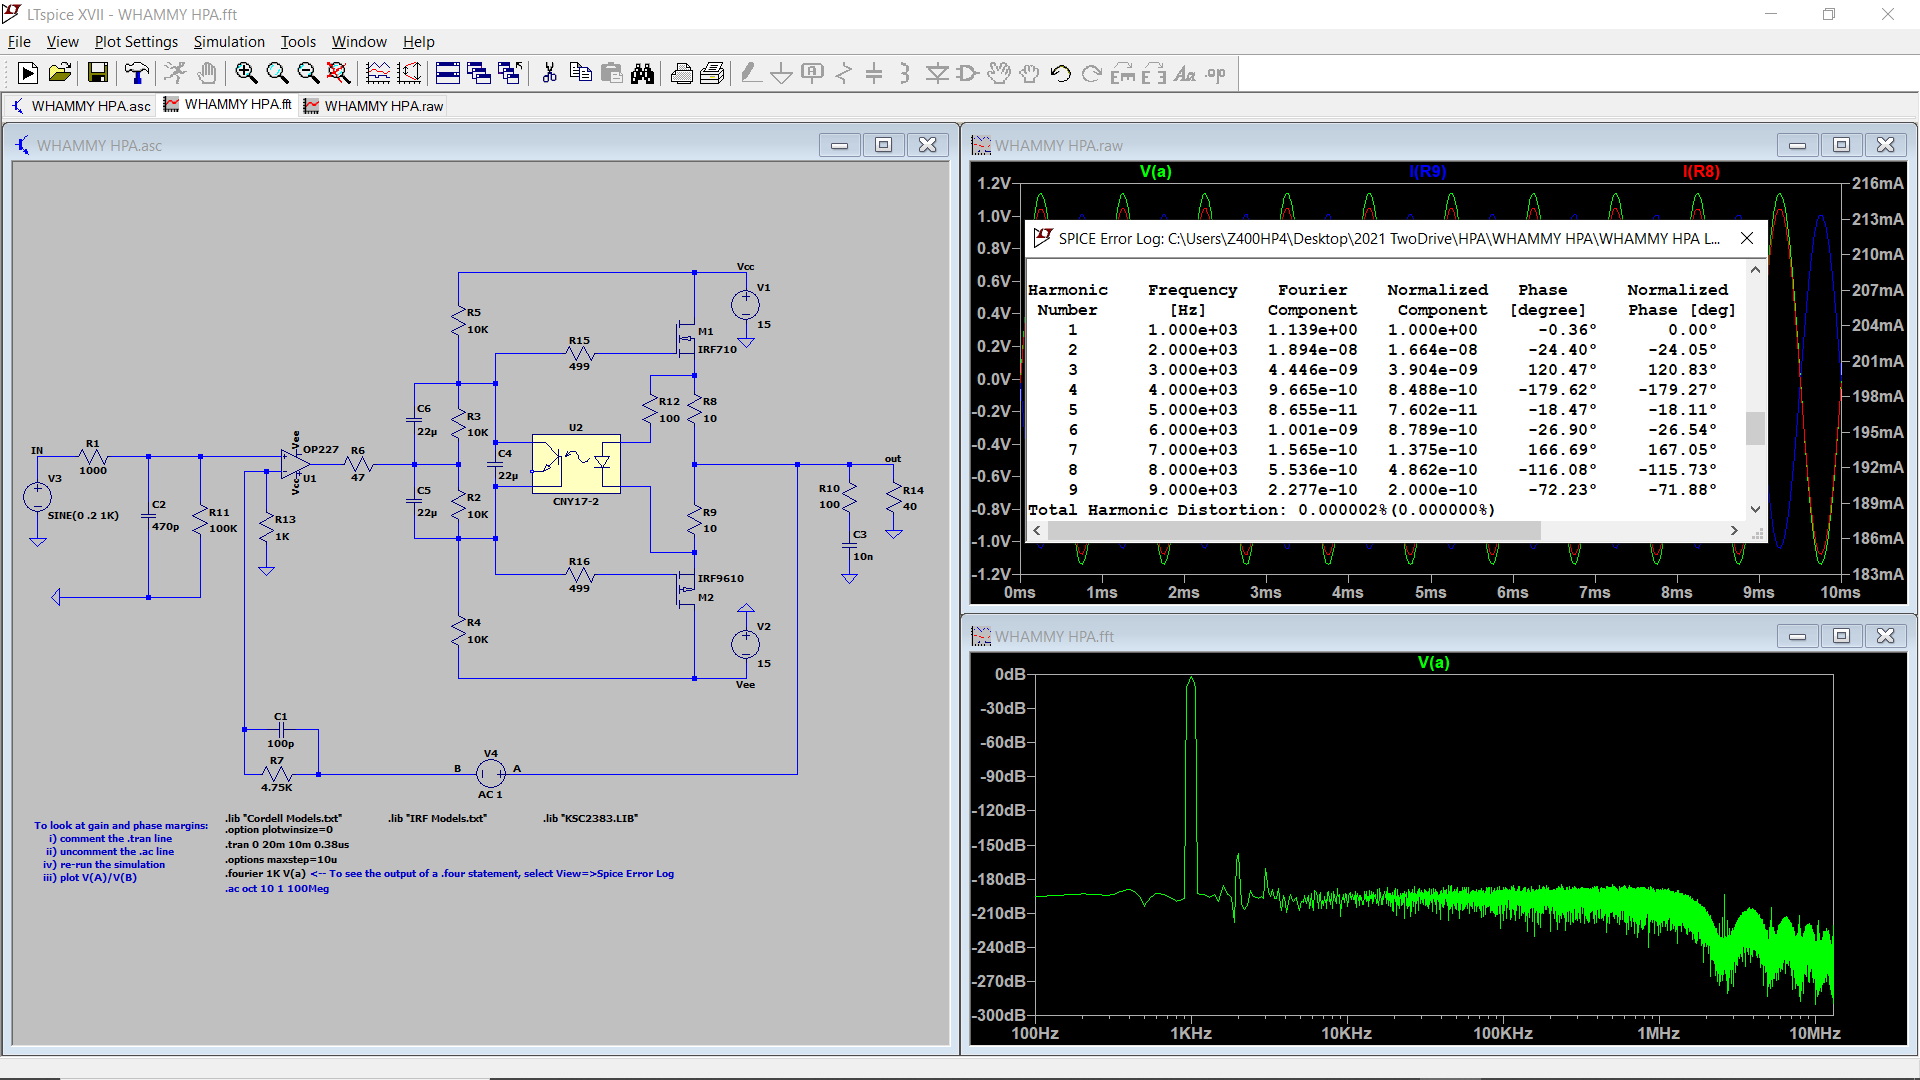Viewport: 1920px width, 1080px height.
Task: Click the I(R8) trace label
Action: pos(1701,172)
